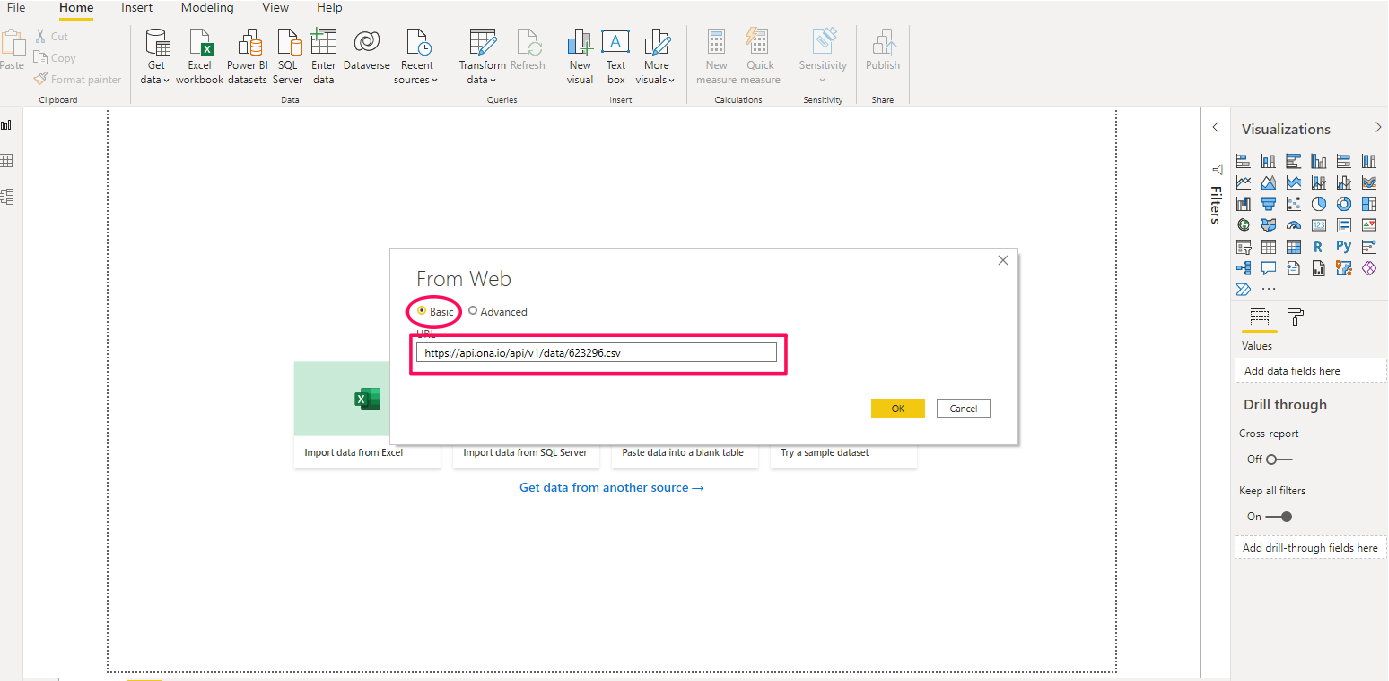Open the Excel workbook data source
The width and height of the screenshot is (1389, 681).
200,57
